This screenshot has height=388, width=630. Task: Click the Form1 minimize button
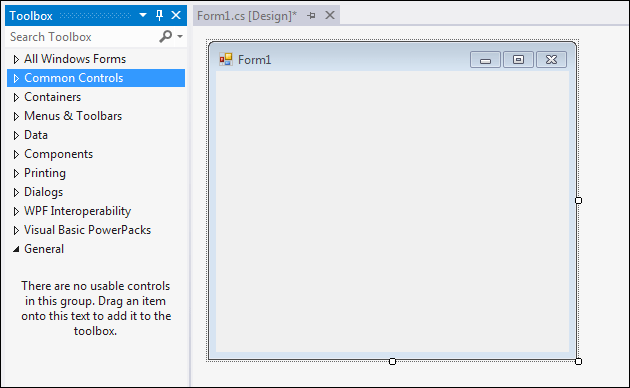click(485, 60)
